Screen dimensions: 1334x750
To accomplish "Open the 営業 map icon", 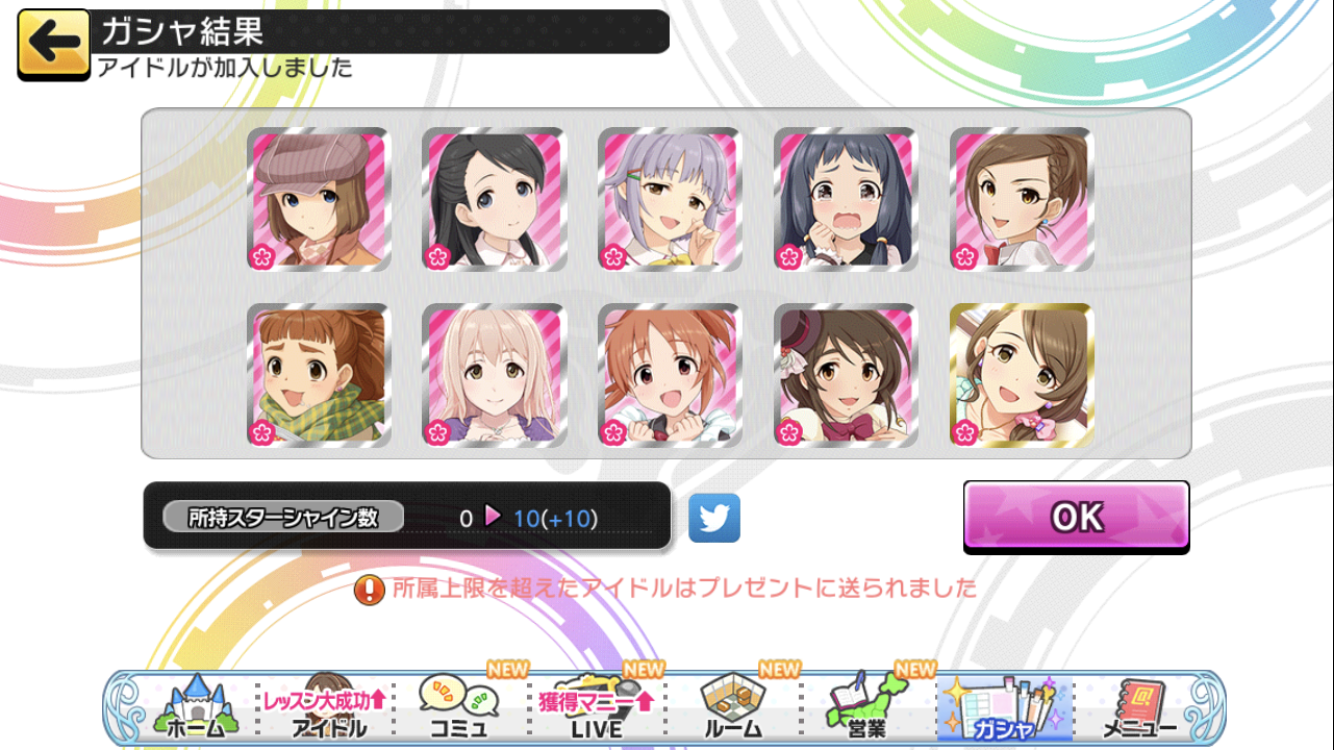I will coord(864,706).
